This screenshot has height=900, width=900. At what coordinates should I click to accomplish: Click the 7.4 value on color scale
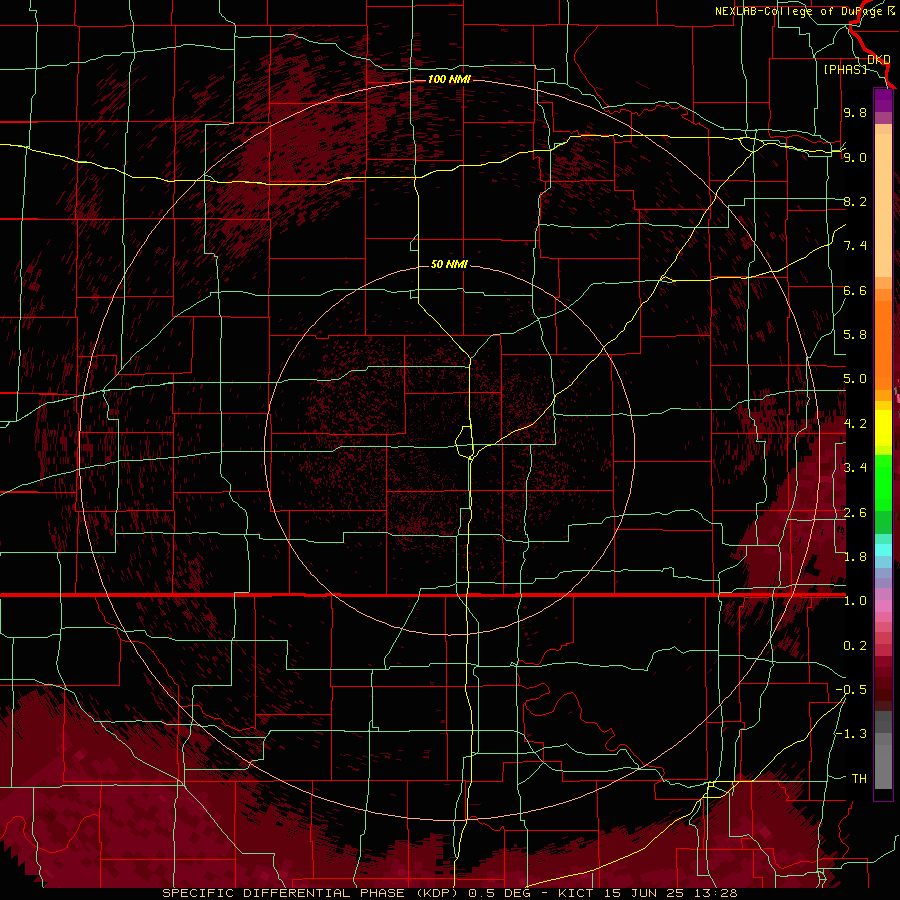point(855,246)
